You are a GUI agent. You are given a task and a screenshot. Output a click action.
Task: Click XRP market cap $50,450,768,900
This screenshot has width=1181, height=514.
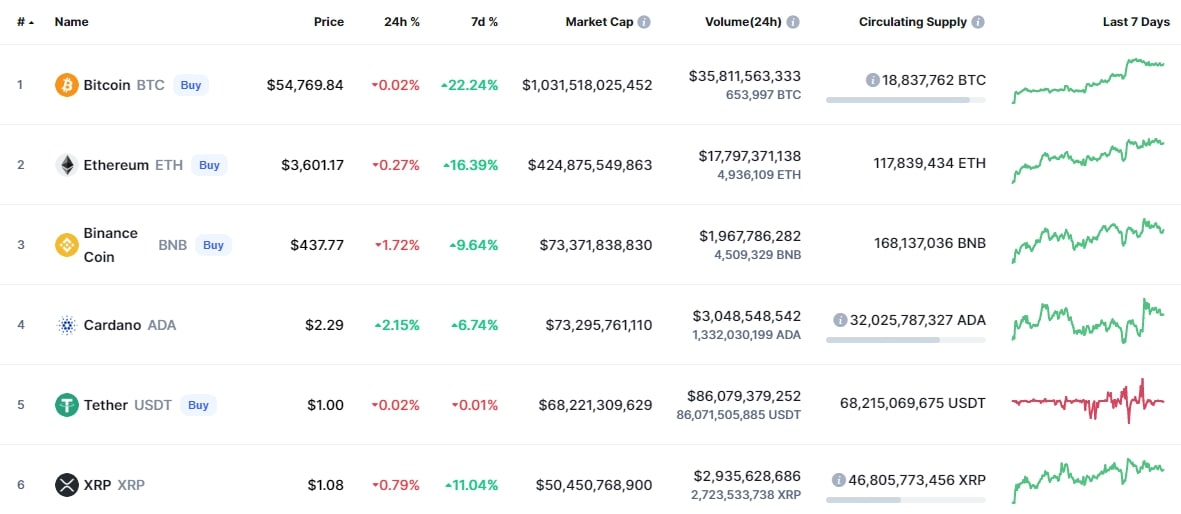pos(594,485)
